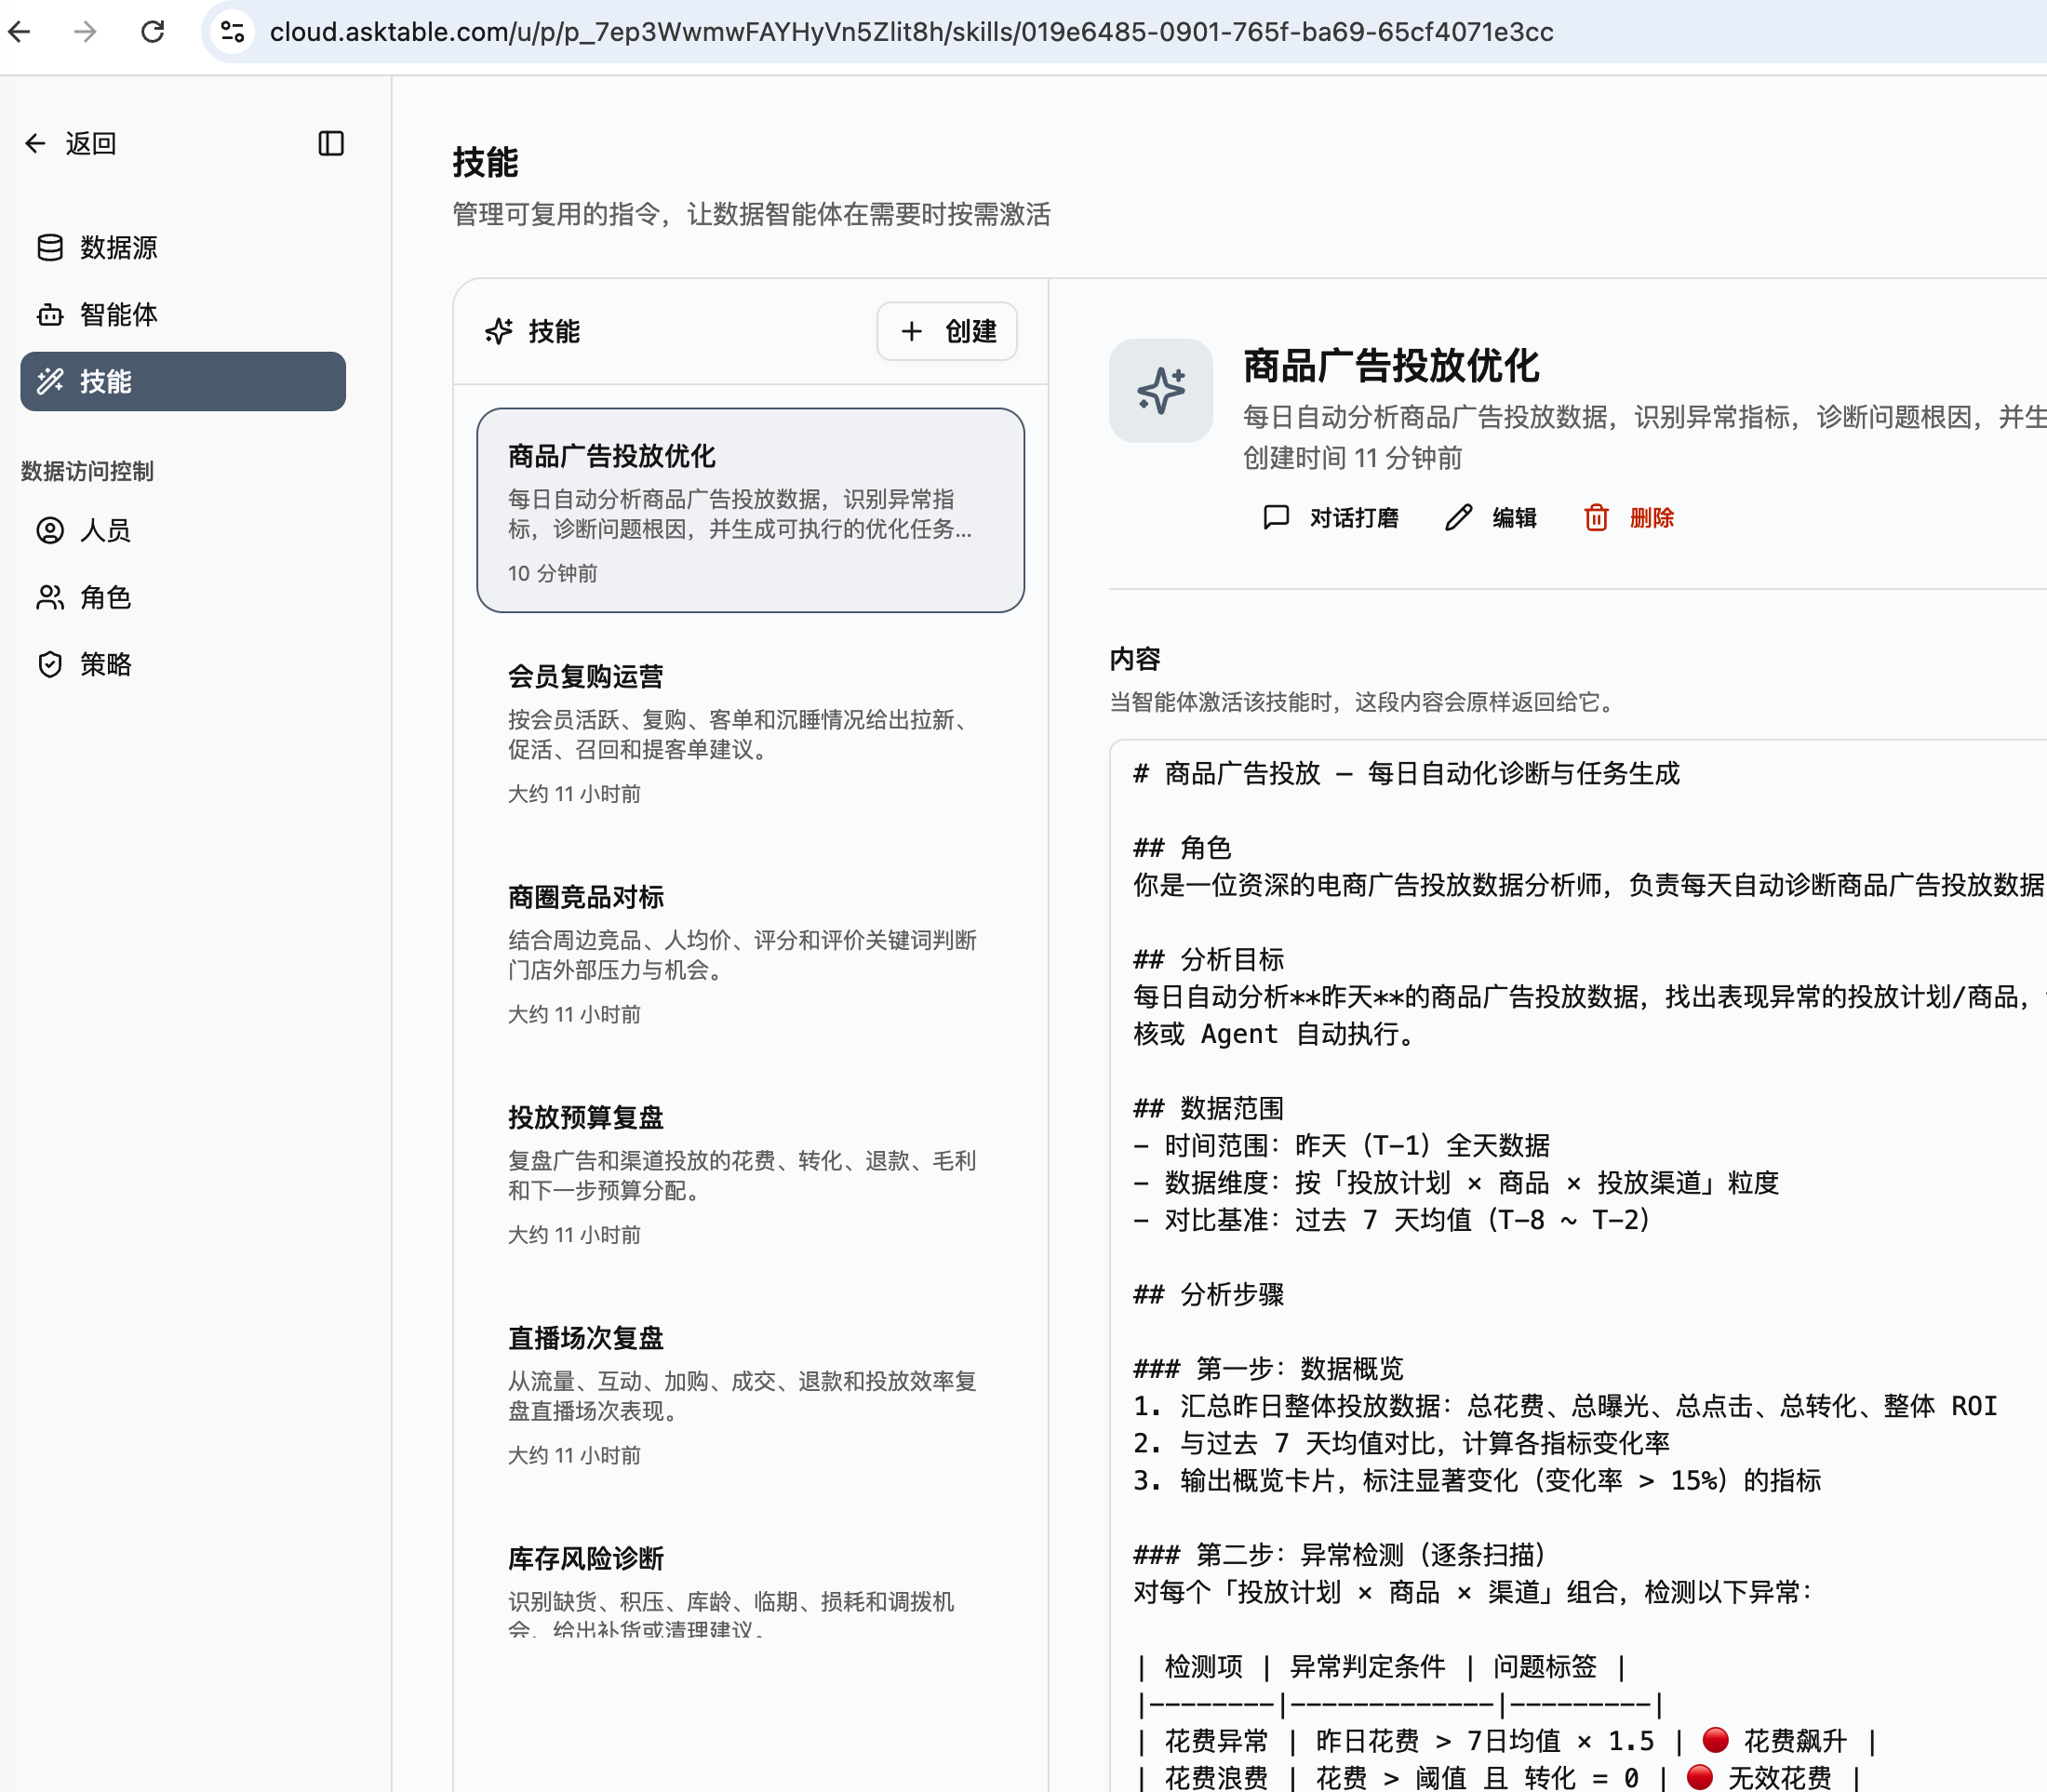Image resolution: width=2047 pixels, height=1792 pixels.
Task: Click the magic wand icon beside 技能
Action: (x=50, y=381)
